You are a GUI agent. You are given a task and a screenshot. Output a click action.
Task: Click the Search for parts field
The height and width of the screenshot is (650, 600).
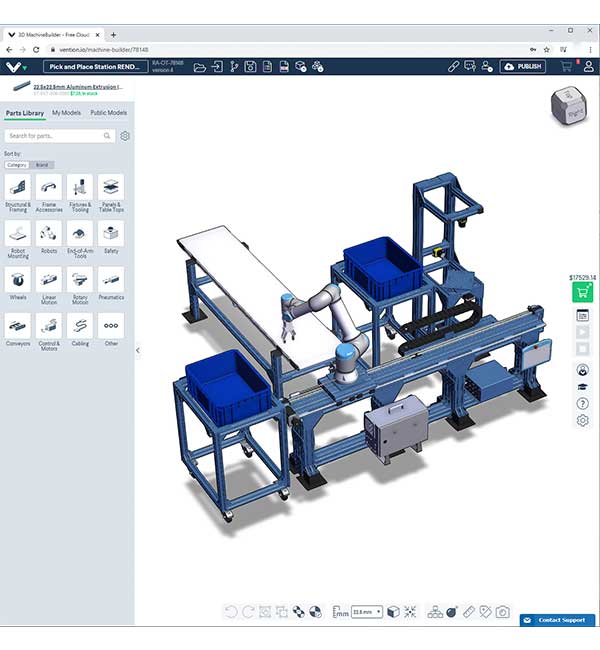(x=59, y=136)
